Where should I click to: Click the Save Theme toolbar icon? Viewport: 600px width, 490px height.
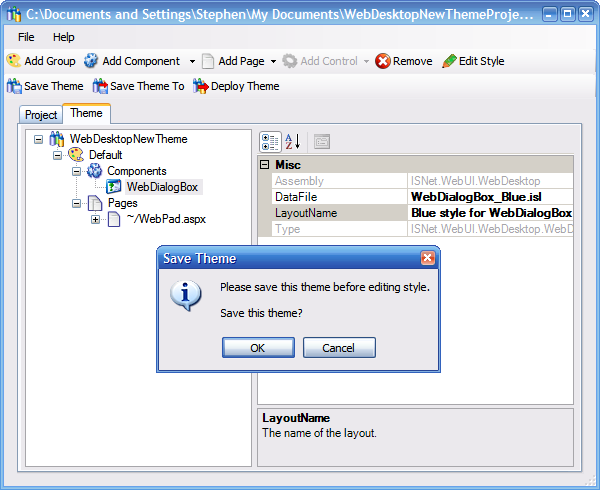(x=14, y=86)
